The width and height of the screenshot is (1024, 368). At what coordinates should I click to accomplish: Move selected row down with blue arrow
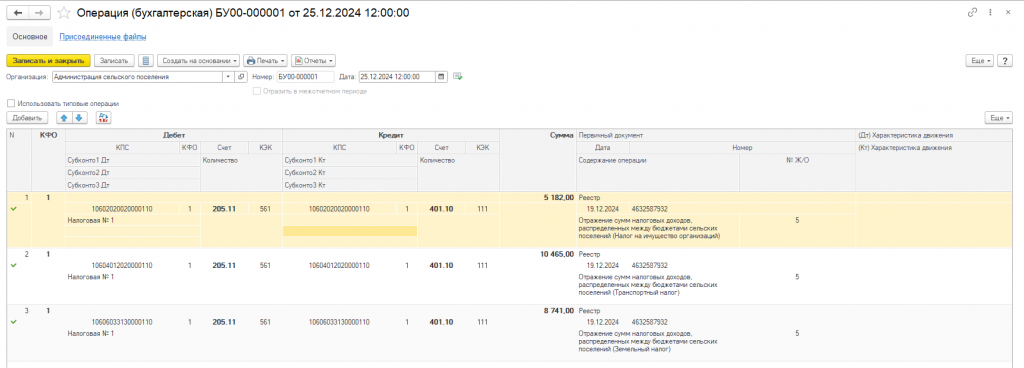coord(78,118)
